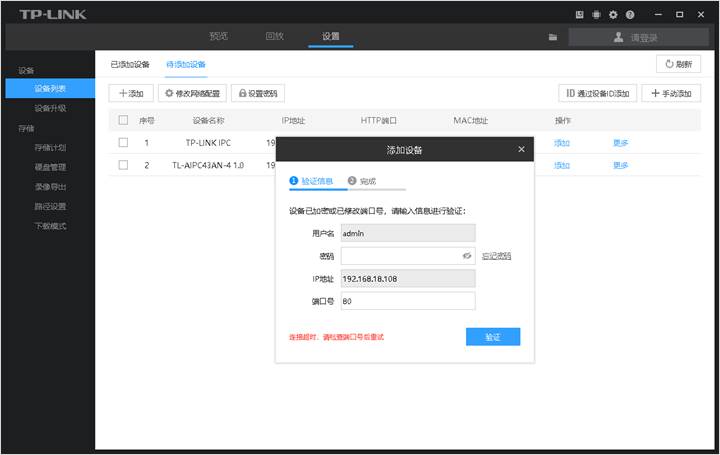Click the first icon in title bar
The height and width of the screenshot is (455, 720).
(x=579, y=14)
